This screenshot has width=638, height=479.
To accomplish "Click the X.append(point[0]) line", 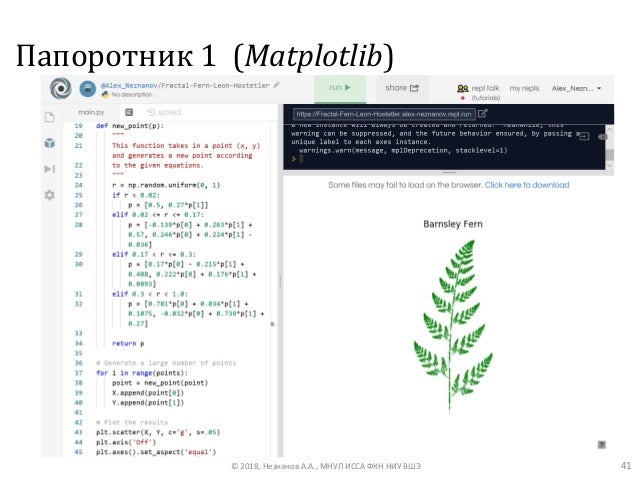I will (148, 393).
